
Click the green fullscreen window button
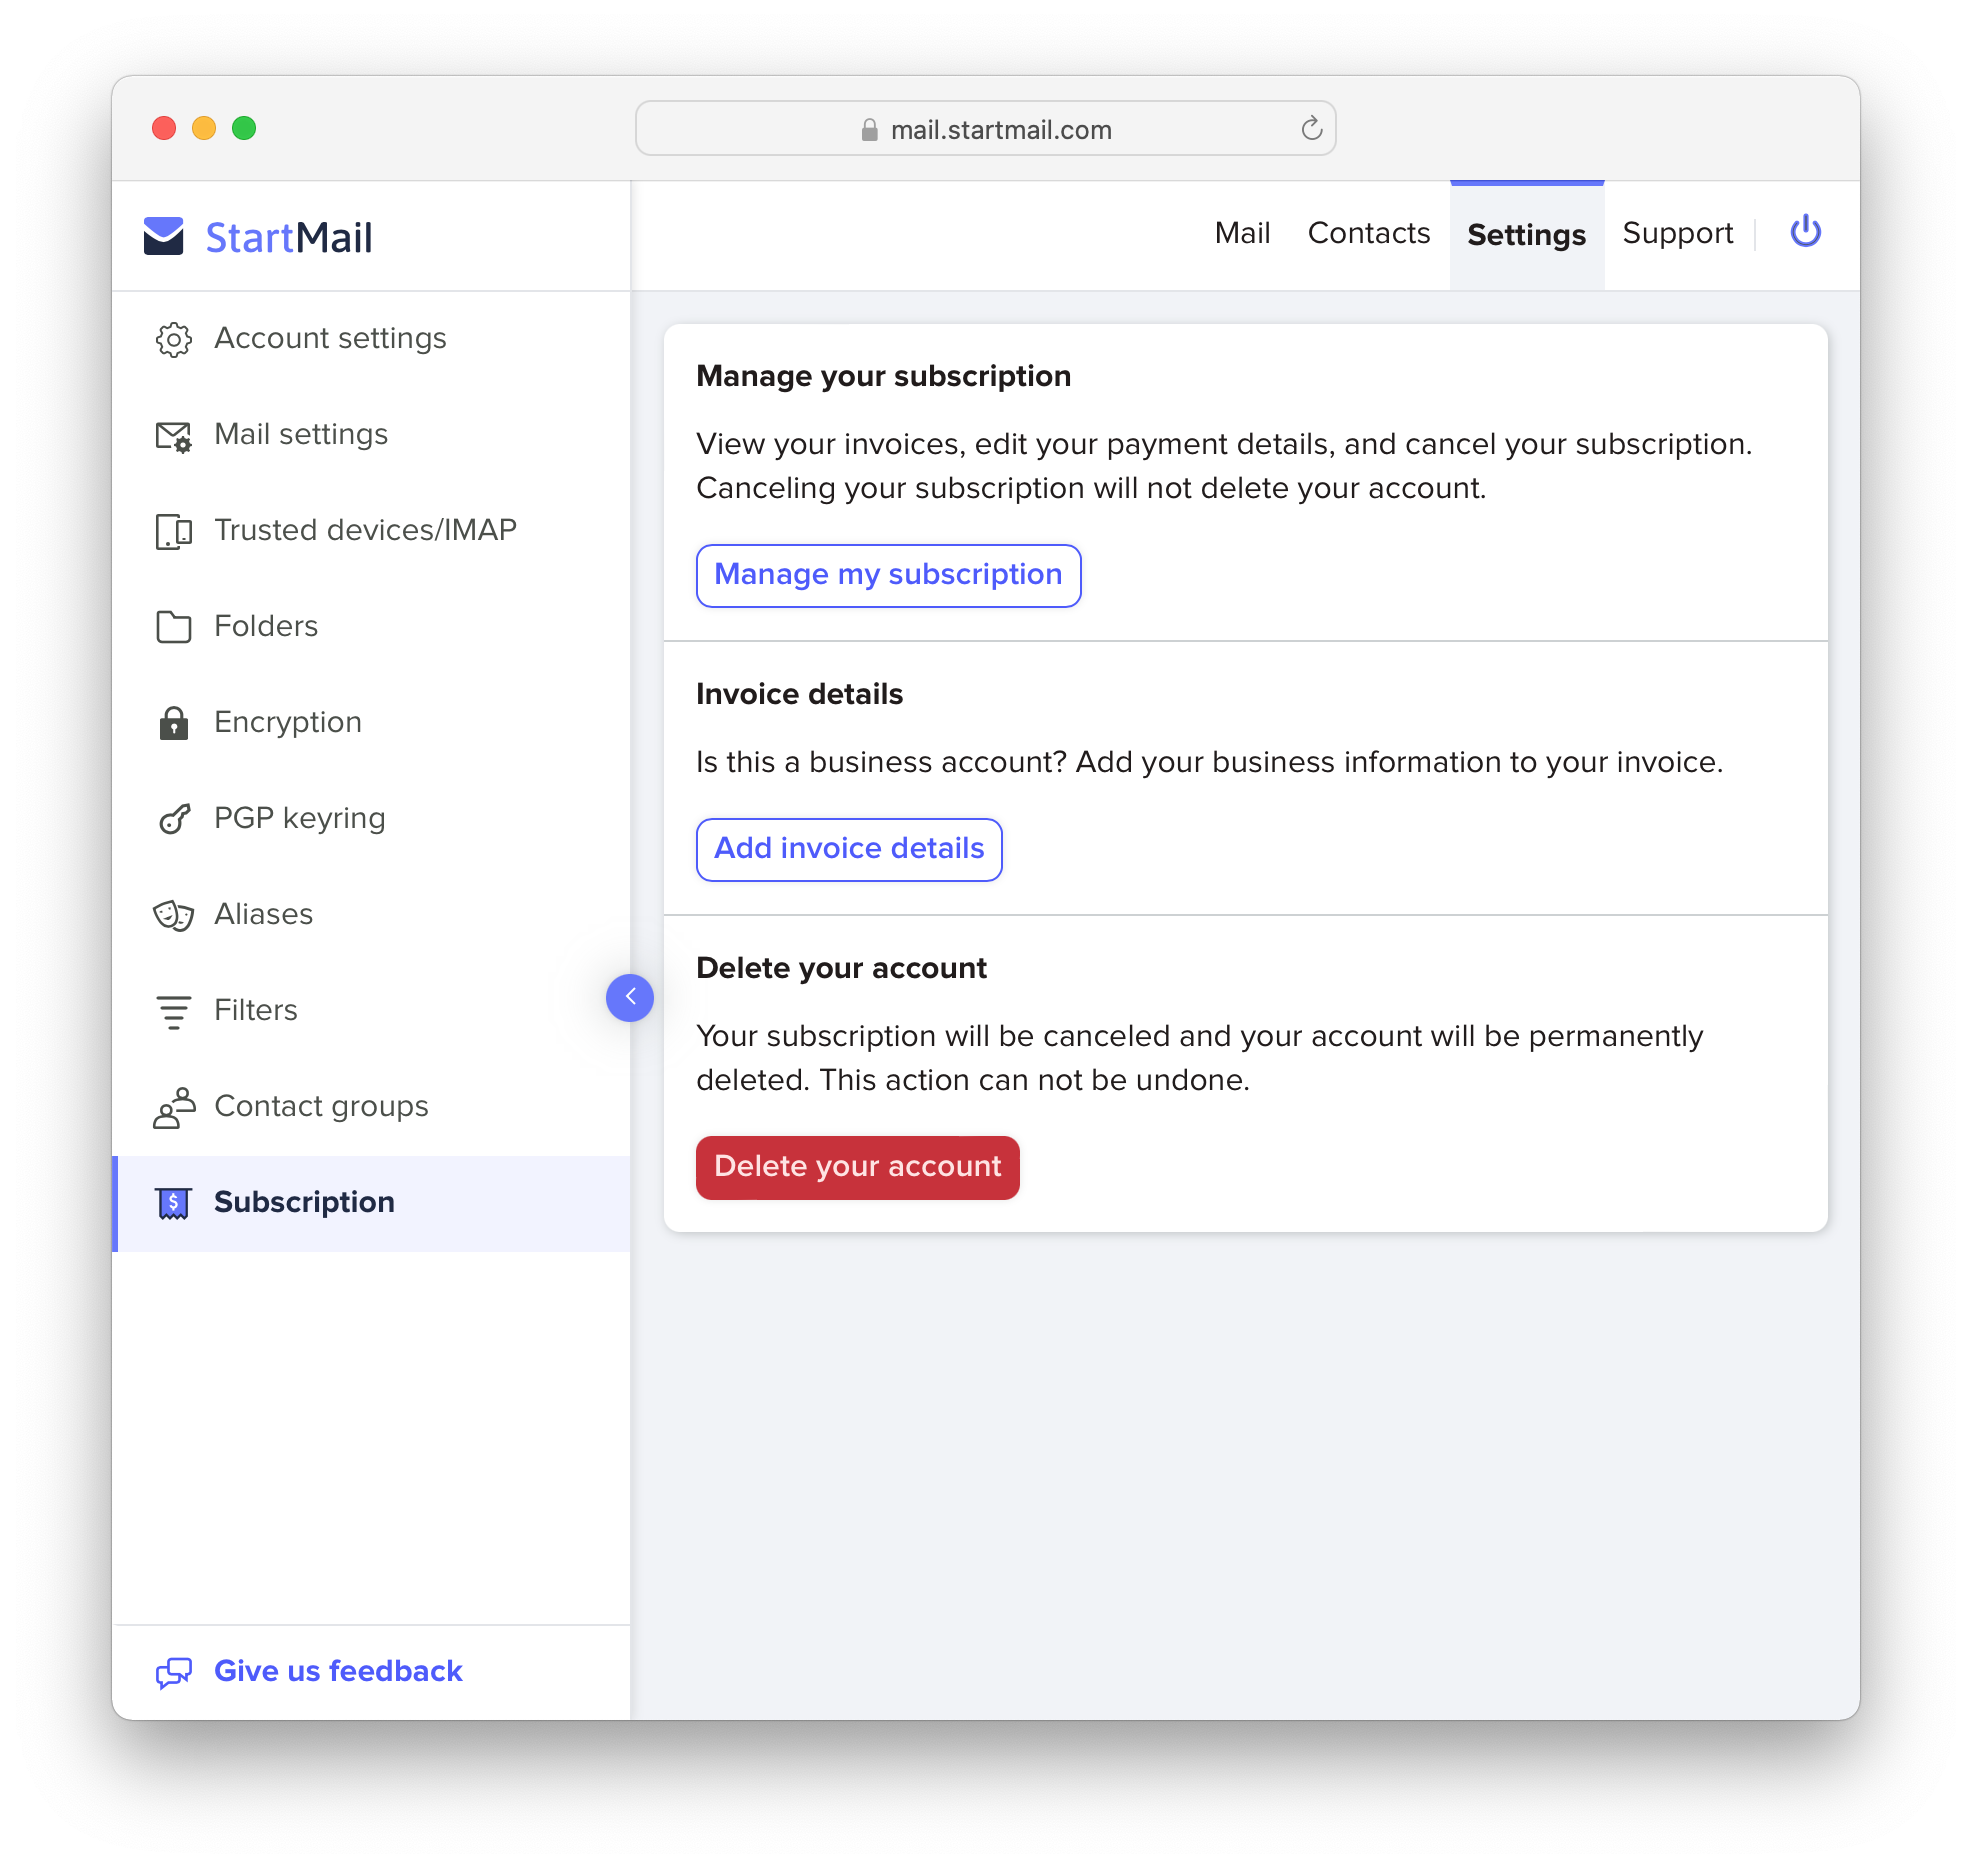tap(244, 128)
